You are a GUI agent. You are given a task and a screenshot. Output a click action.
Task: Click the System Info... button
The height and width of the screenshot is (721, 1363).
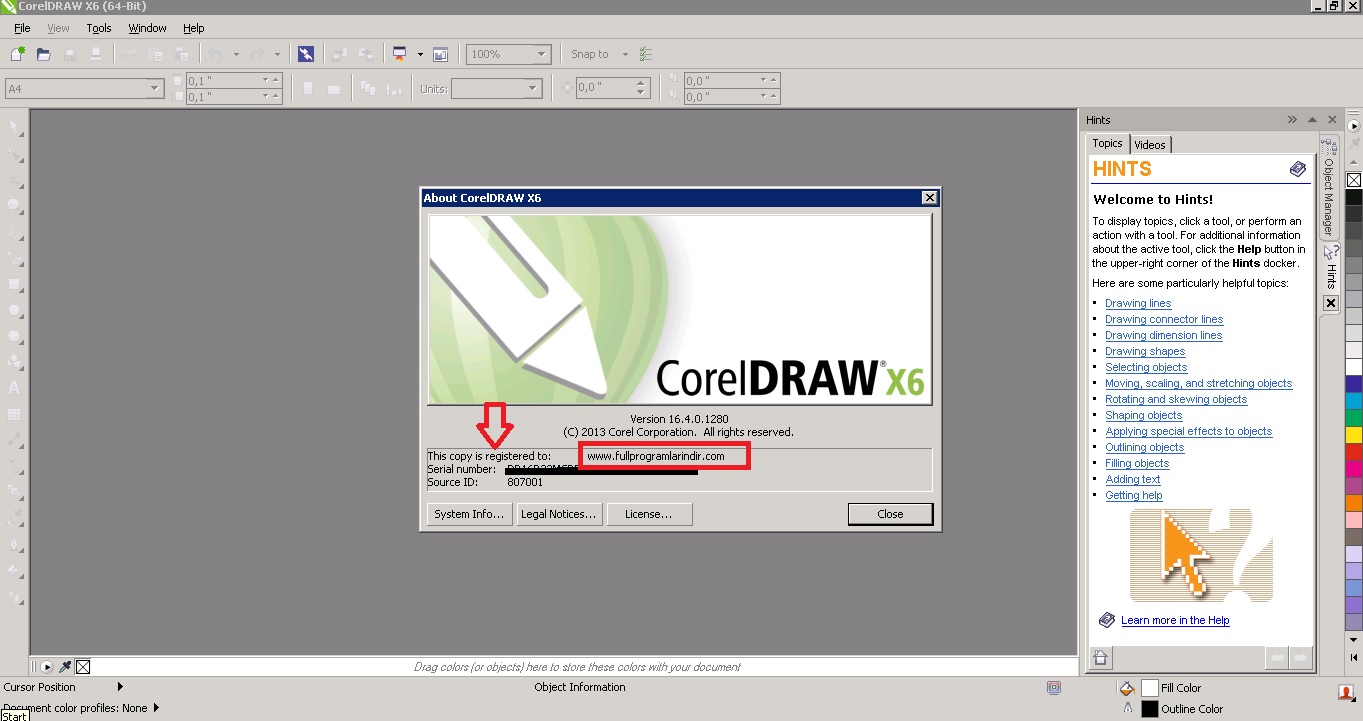click(470, 514)
